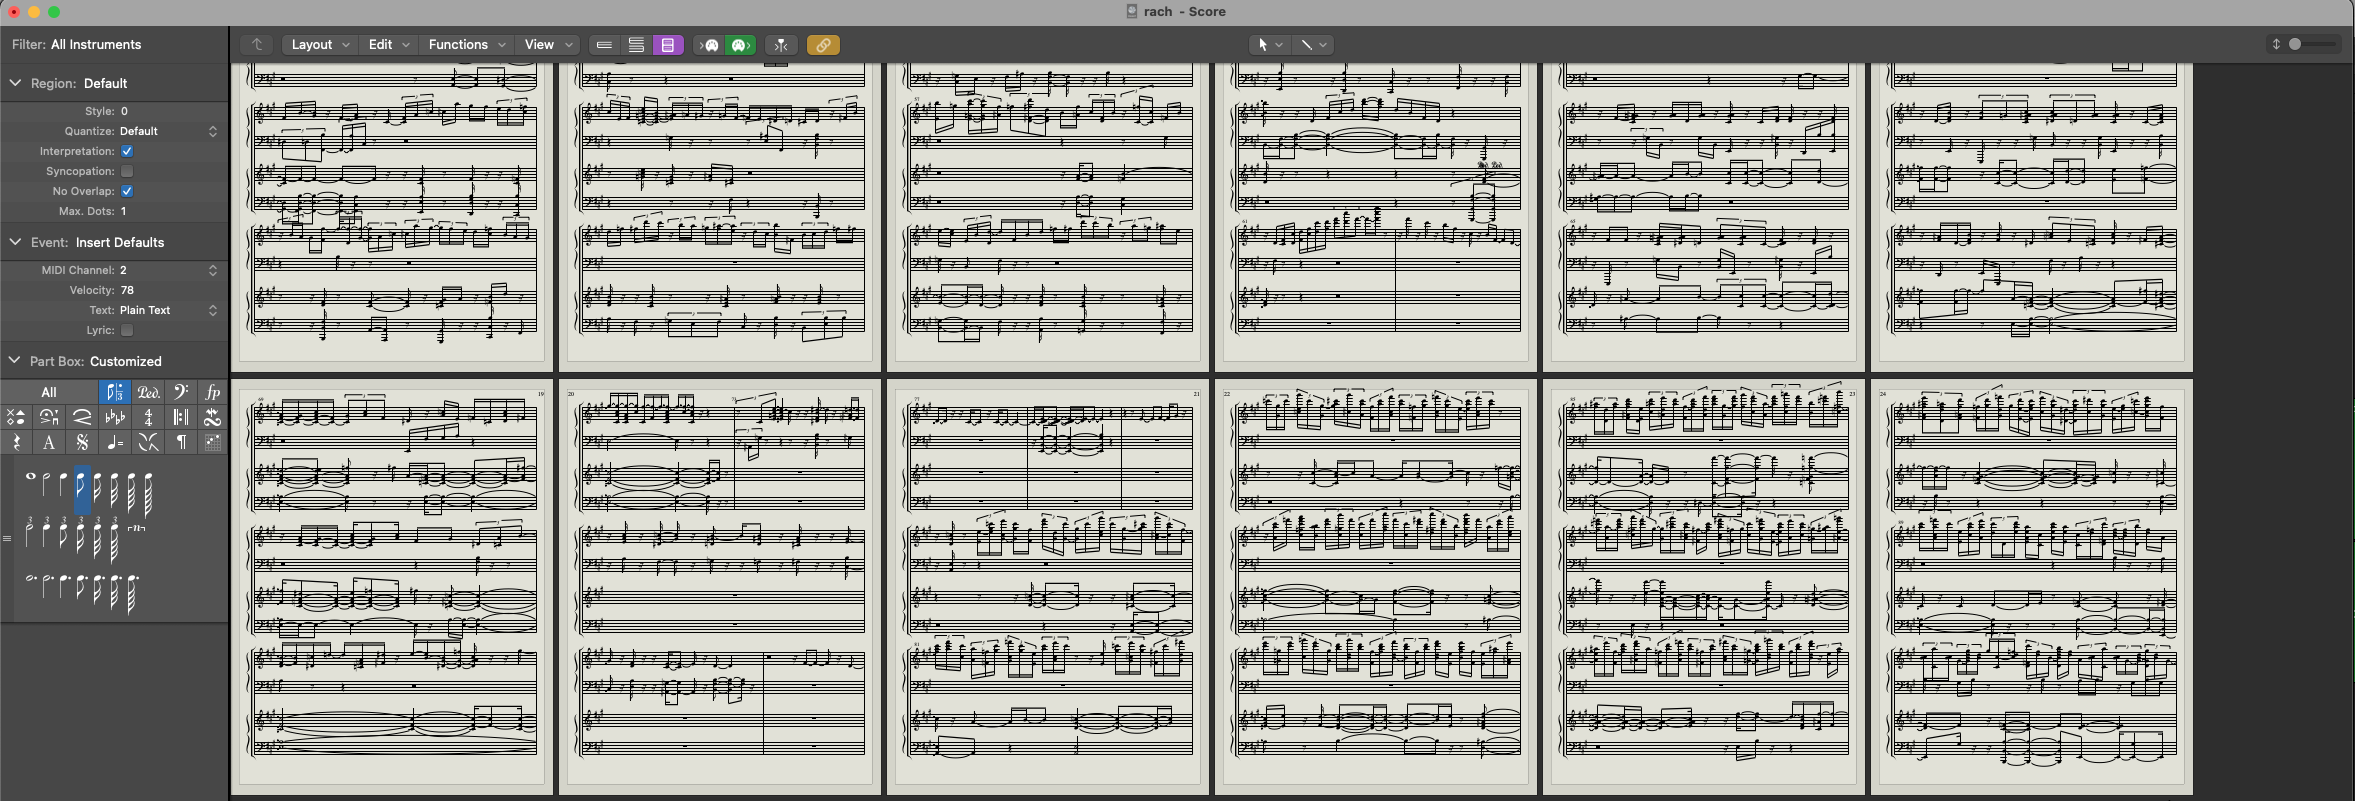Toggle the Catch Playhead button
The width and height of the screenshot is (2355, 801).
781,45
